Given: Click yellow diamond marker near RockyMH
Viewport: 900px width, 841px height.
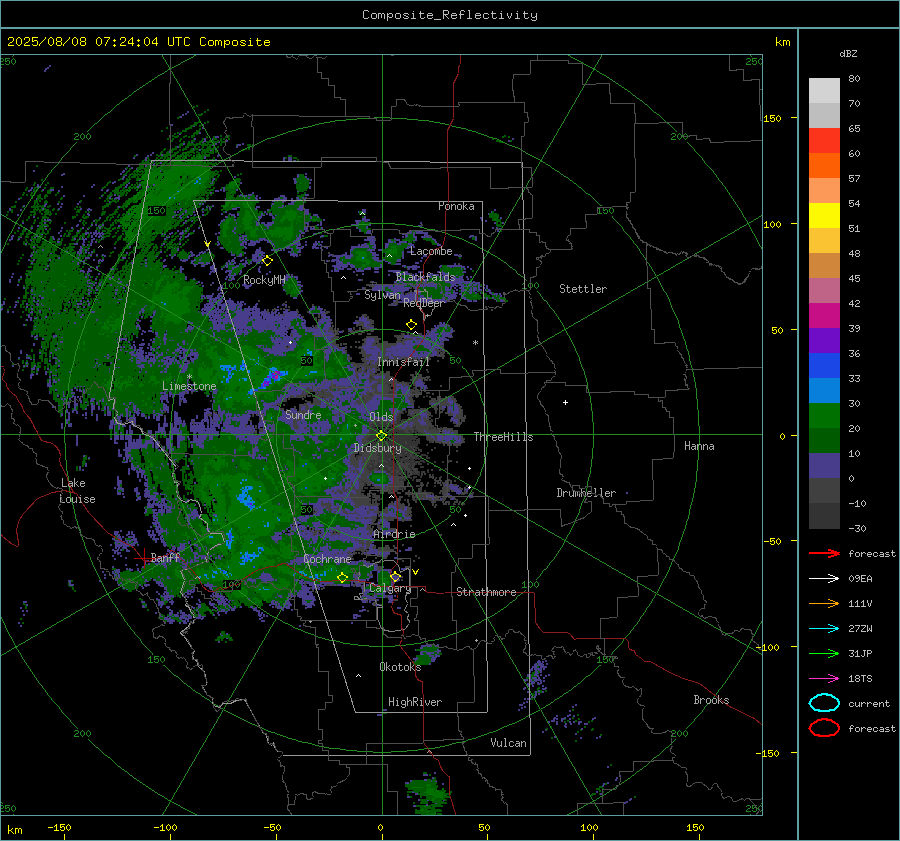Looking at the screenshot, I should coord(267,261).
